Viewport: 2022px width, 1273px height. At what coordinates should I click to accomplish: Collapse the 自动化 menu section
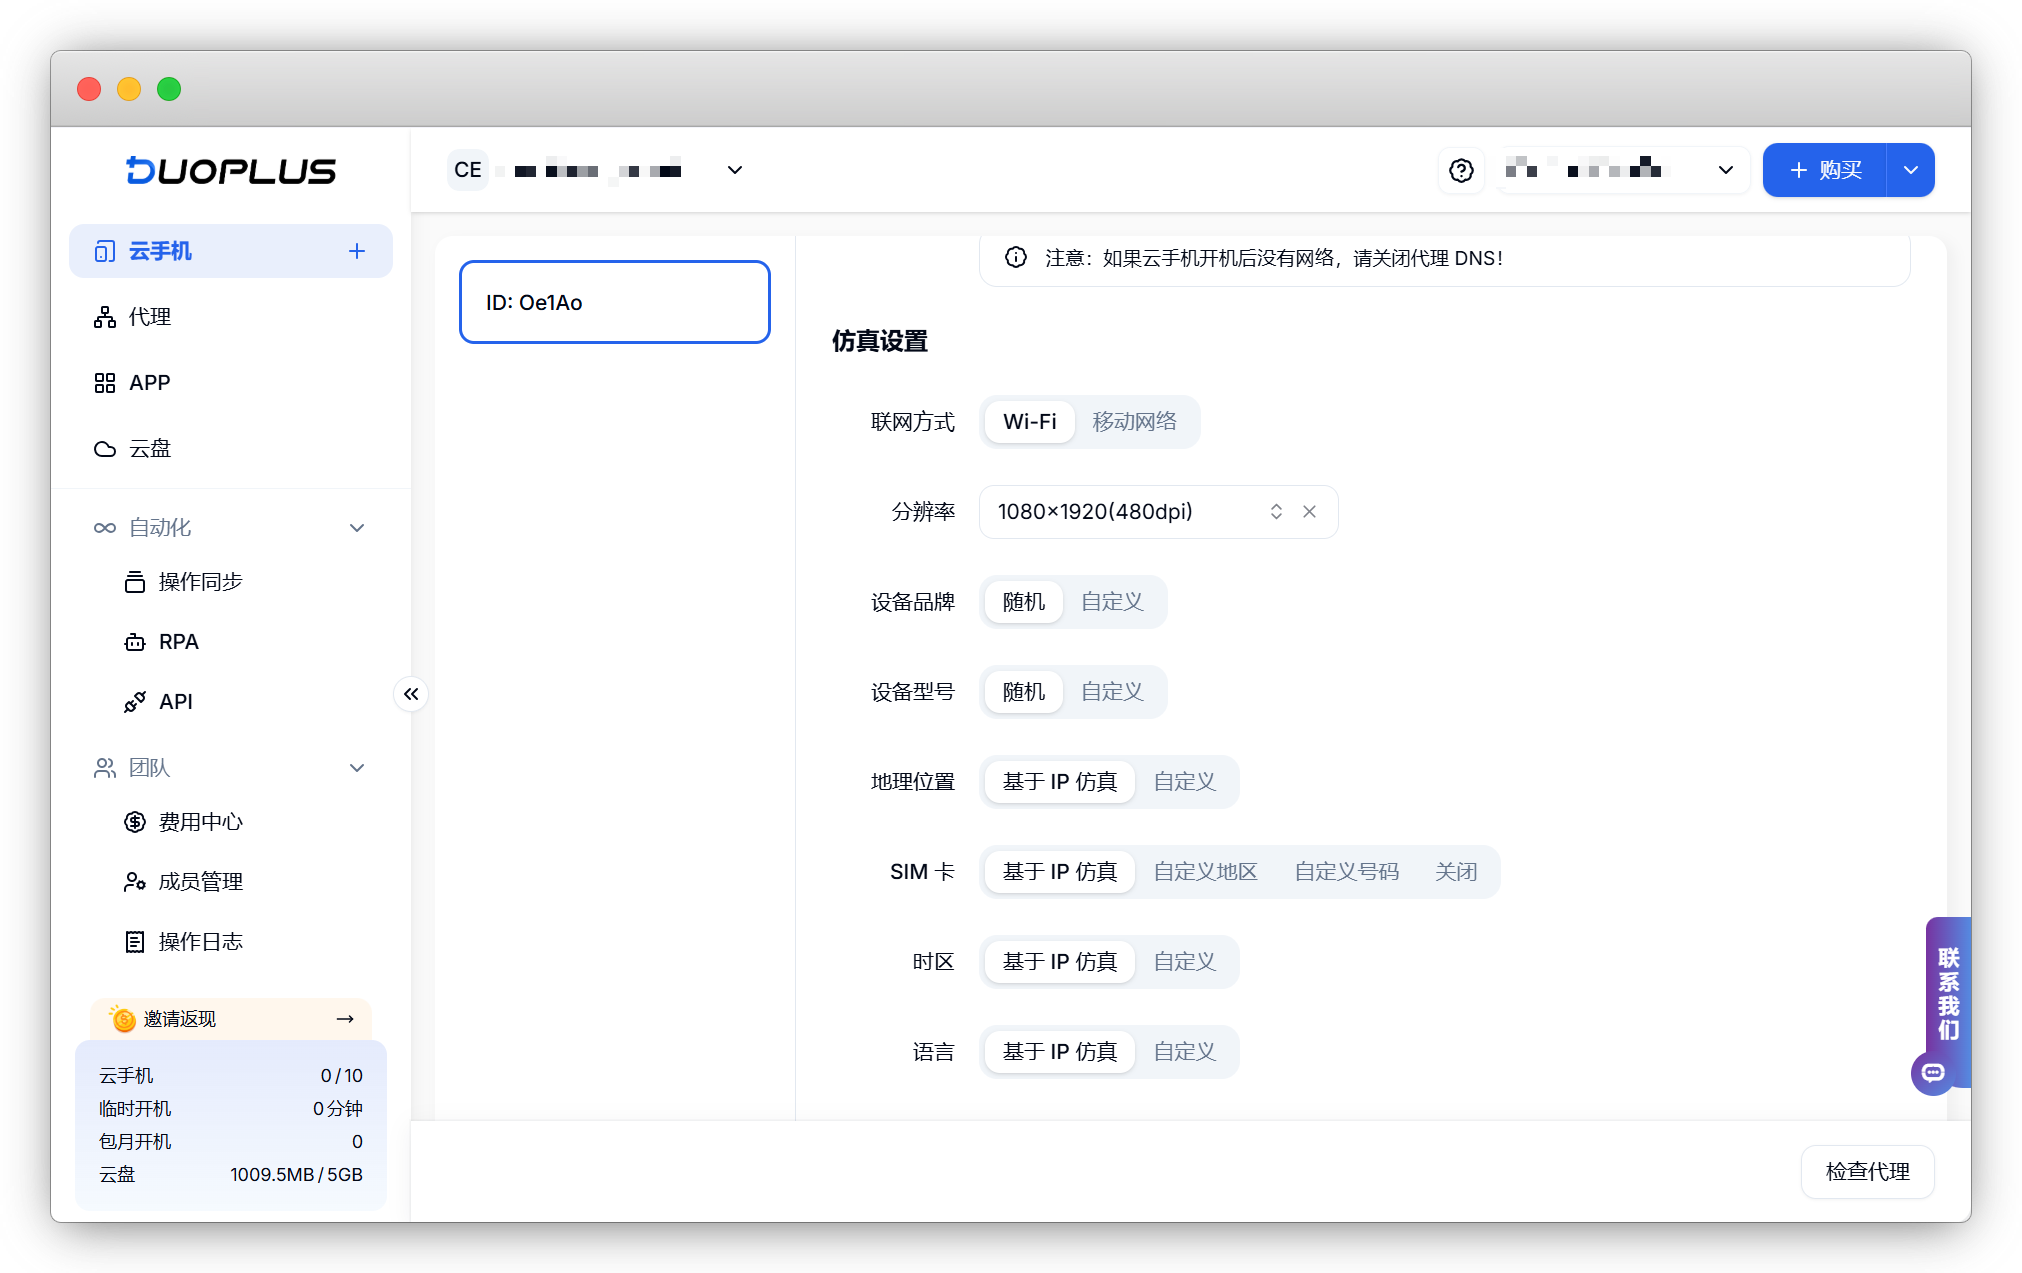[x=356, y=528]
